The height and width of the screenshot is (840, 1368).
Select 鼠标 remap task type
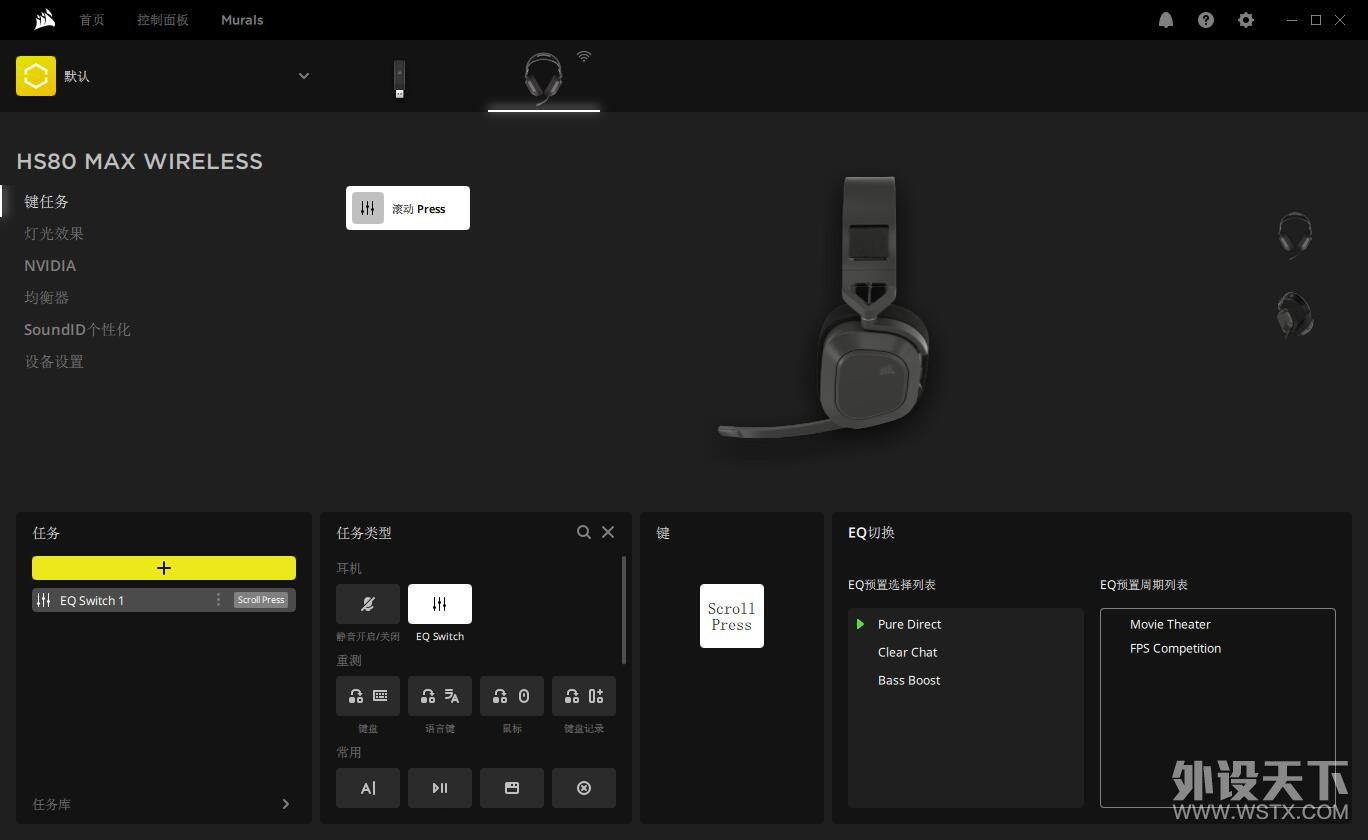pyautogui.click(x=512, y=696)
